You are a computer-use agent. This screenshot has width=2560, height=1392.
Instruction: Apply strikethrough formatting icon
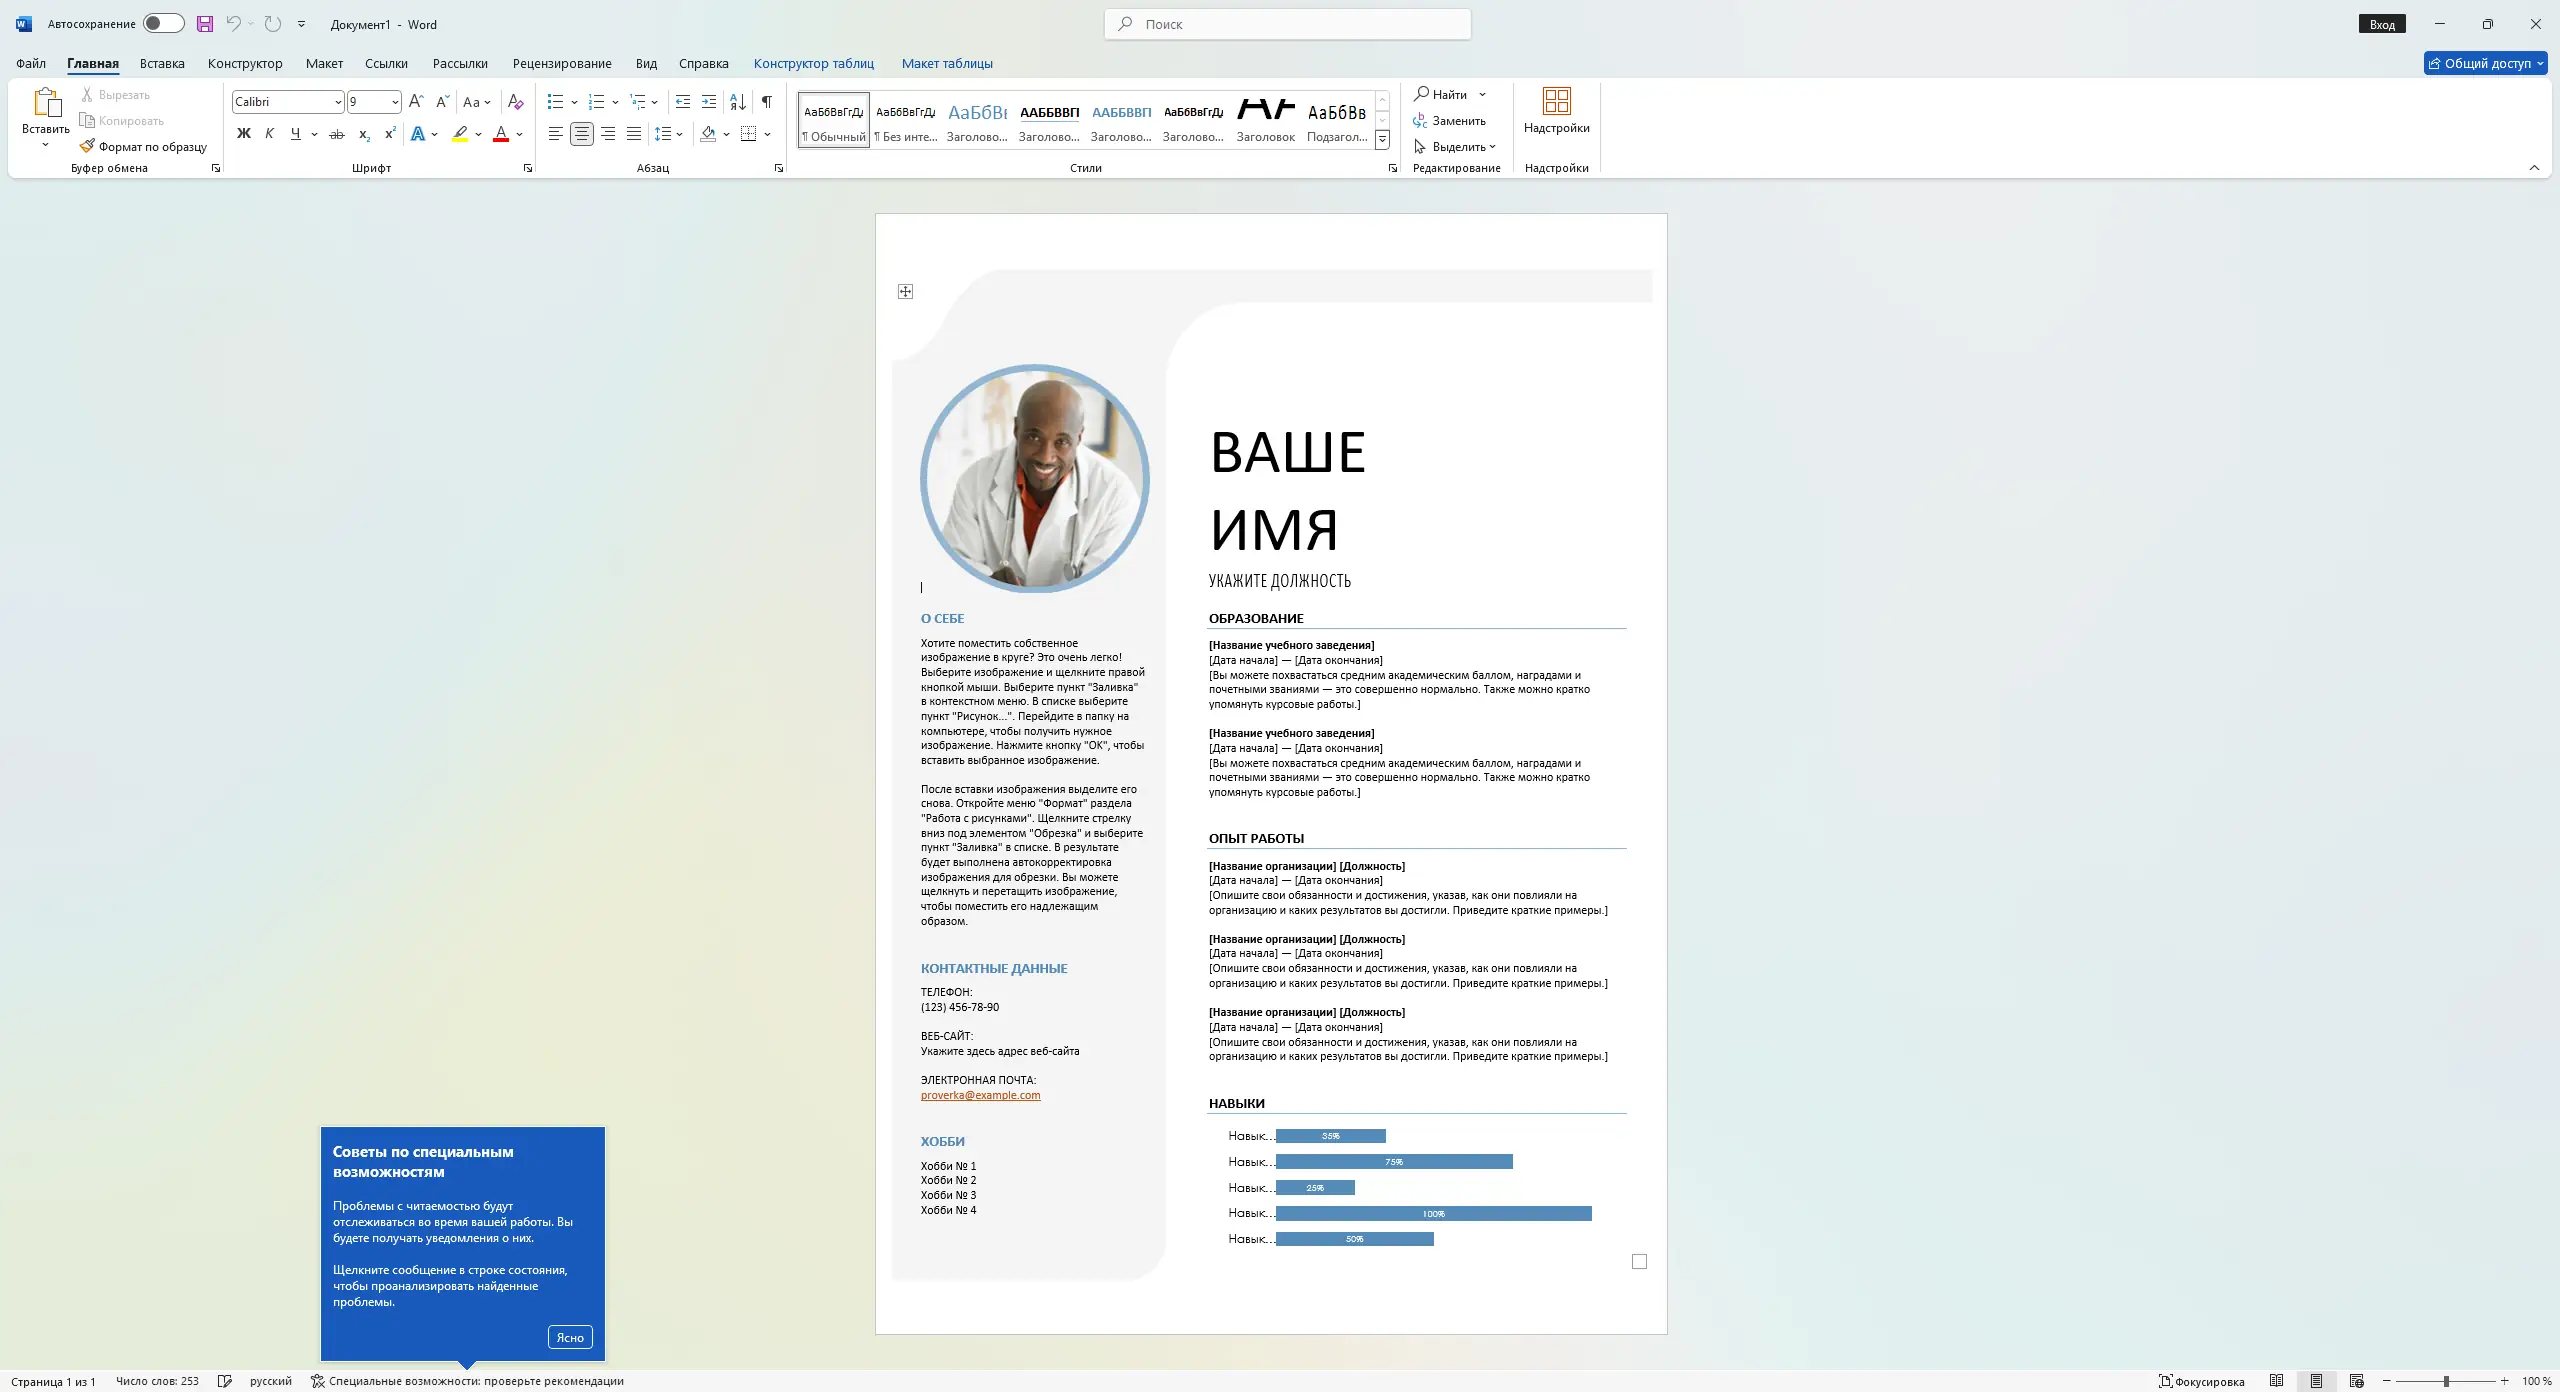pos(337,134)
